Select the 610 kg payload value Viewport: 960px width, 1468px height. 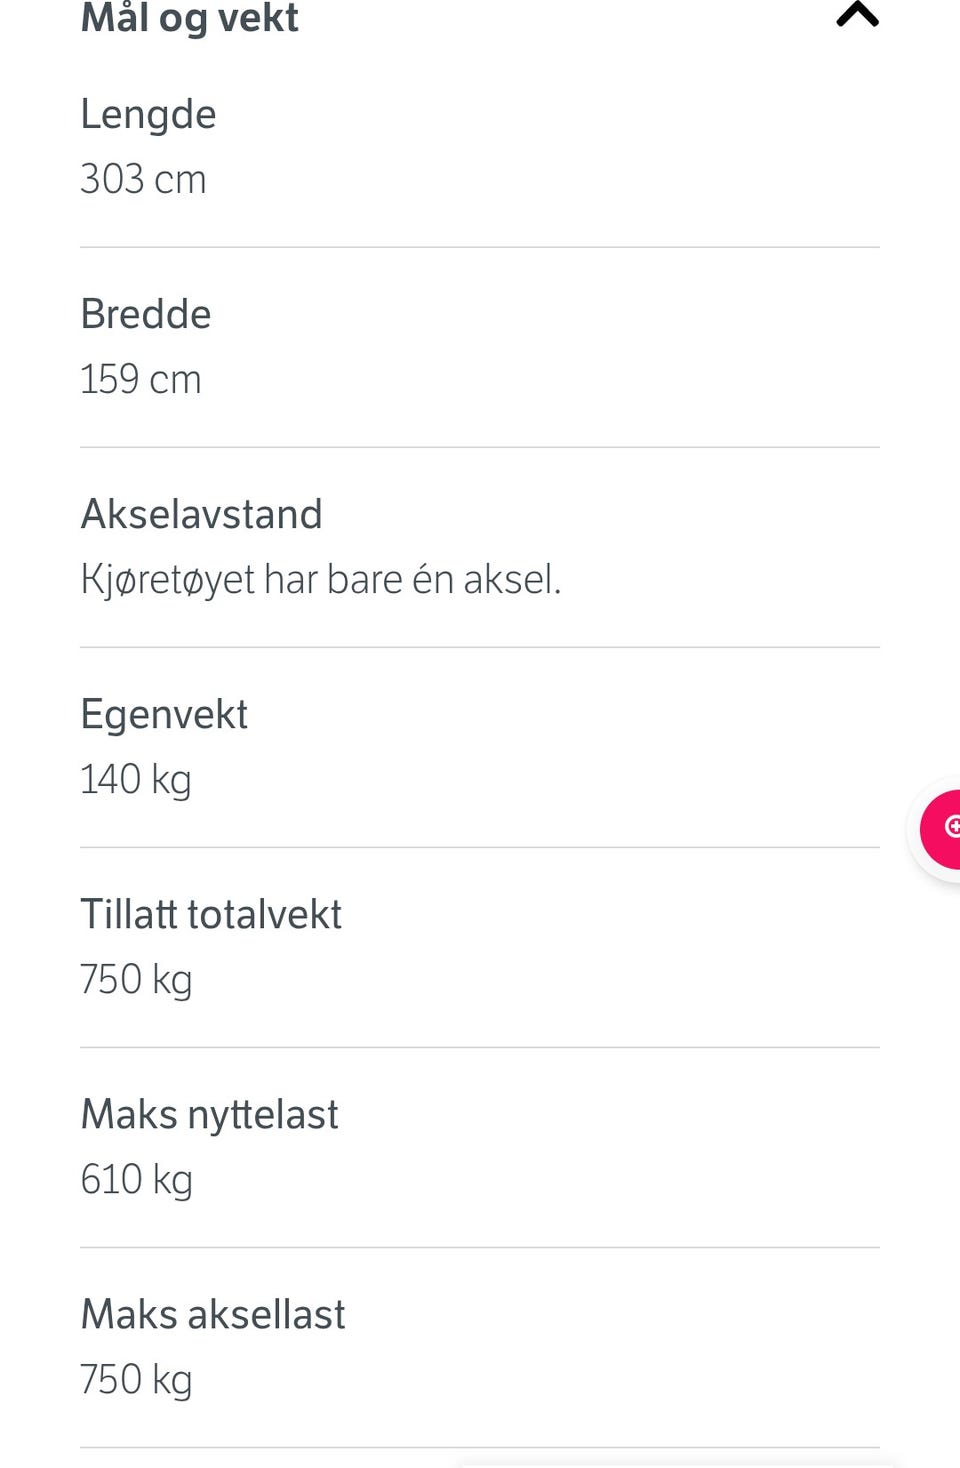tap(137, 1180)
